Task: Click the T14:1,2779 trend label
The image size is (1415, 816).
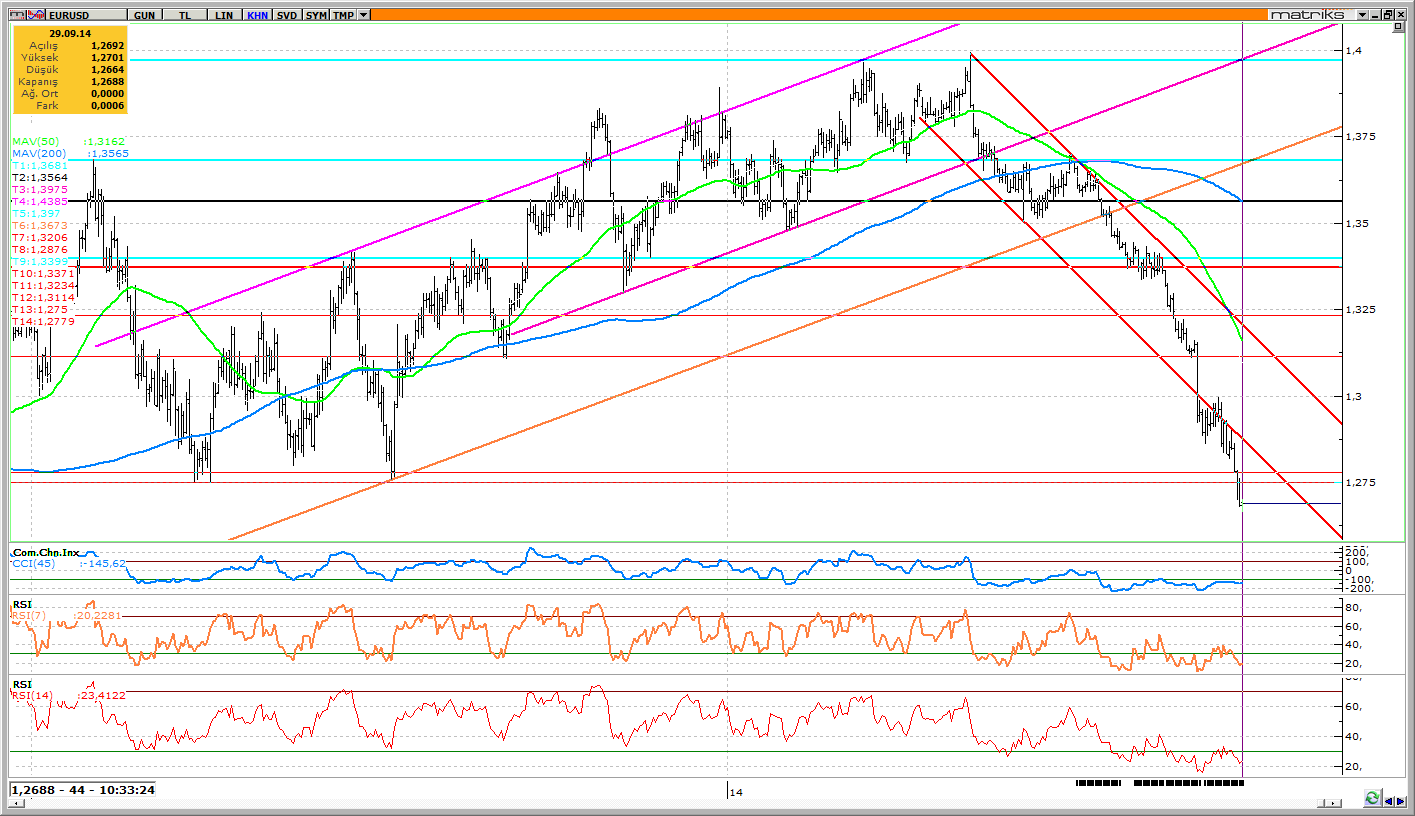Action: (43, 321)
